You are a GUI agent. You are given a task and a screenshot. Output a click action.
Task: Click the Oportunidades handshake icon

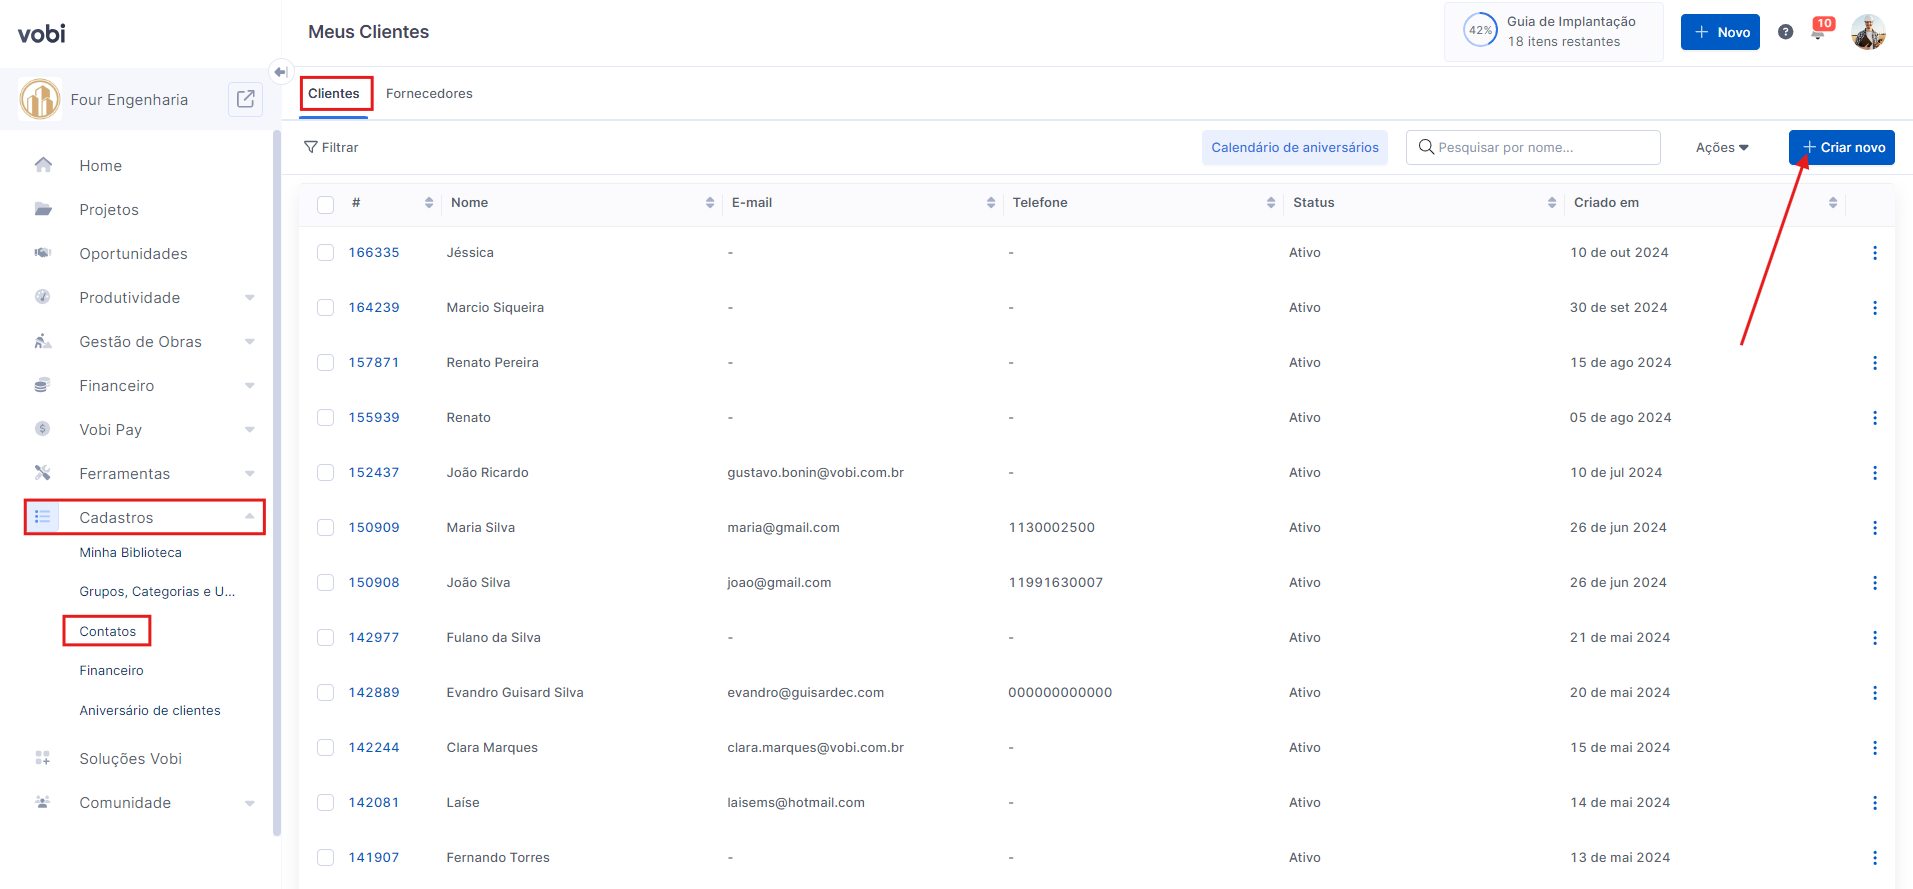pos(43,253)
